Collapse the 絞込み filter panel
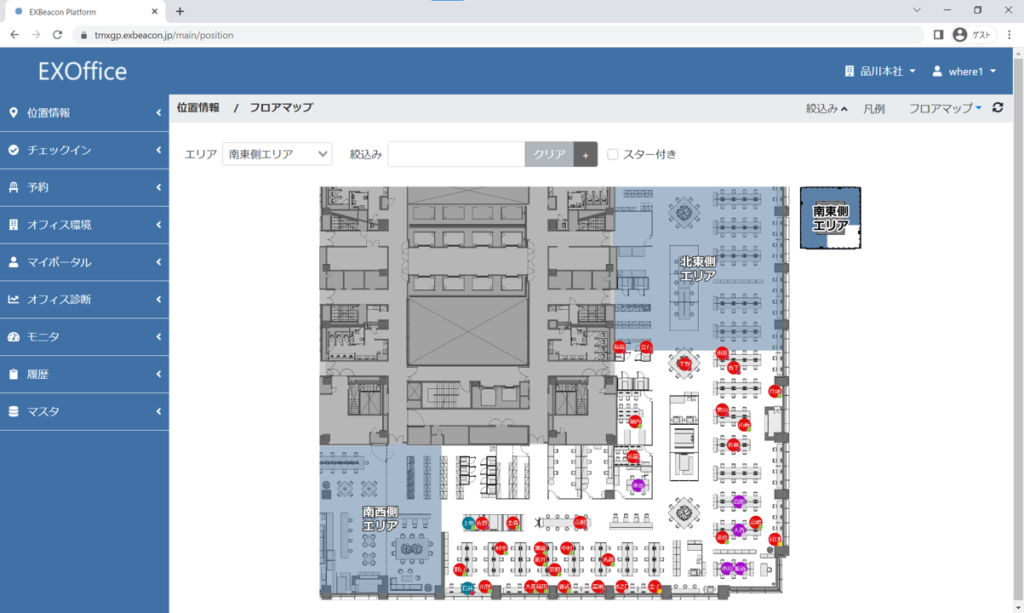 click(x=827, y=108)
